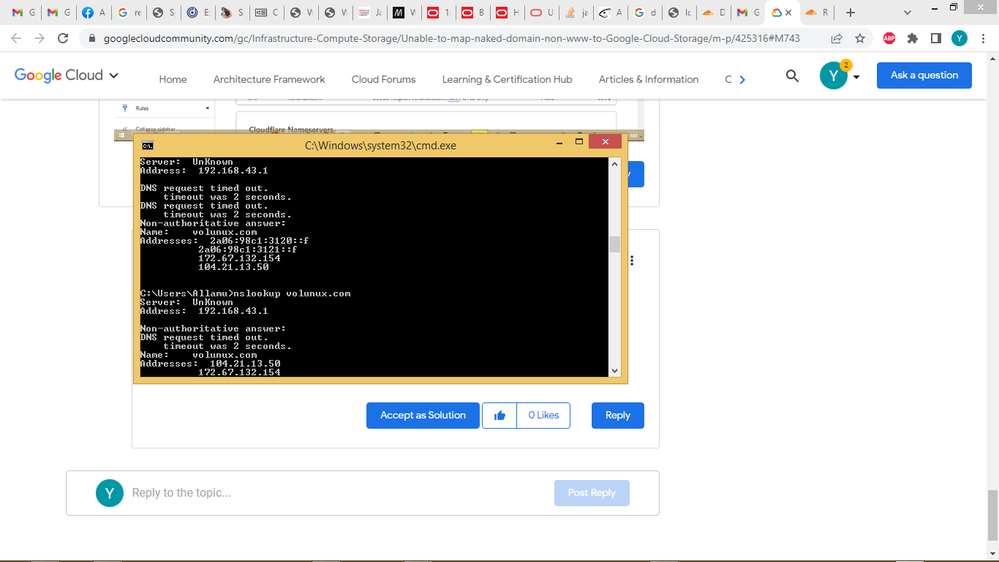The image size is (999, 562).
Task: Click the Reply button on the post
Action: (x=617, y=415)
